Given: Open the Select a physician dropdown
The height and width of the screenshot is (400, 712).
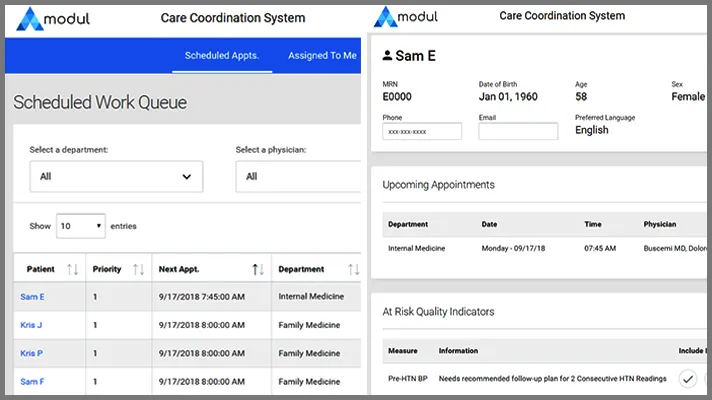Looking at the screenshot, I should pyautogui.click(x=297, y=176).
